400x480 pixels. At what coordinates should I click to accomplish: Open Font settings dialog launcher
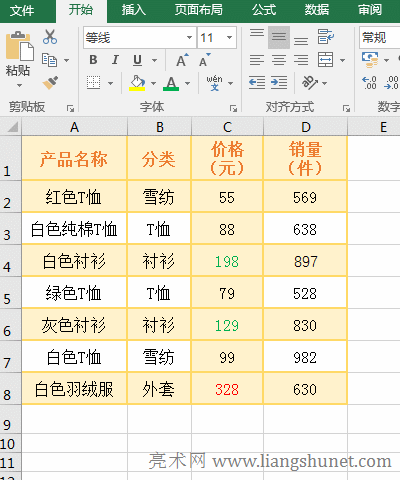233,108
